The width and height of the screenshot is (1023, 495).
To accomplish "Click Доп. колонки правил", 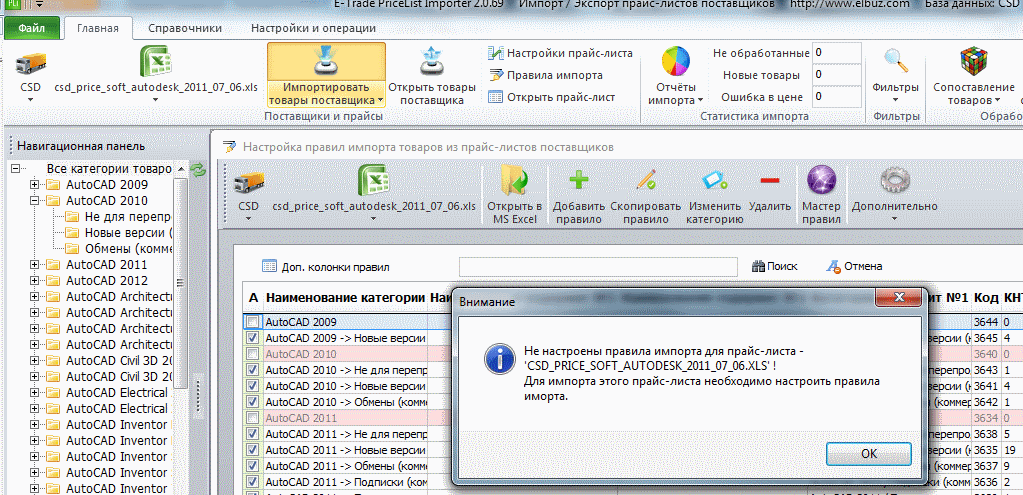I will [x=326, y=266].
